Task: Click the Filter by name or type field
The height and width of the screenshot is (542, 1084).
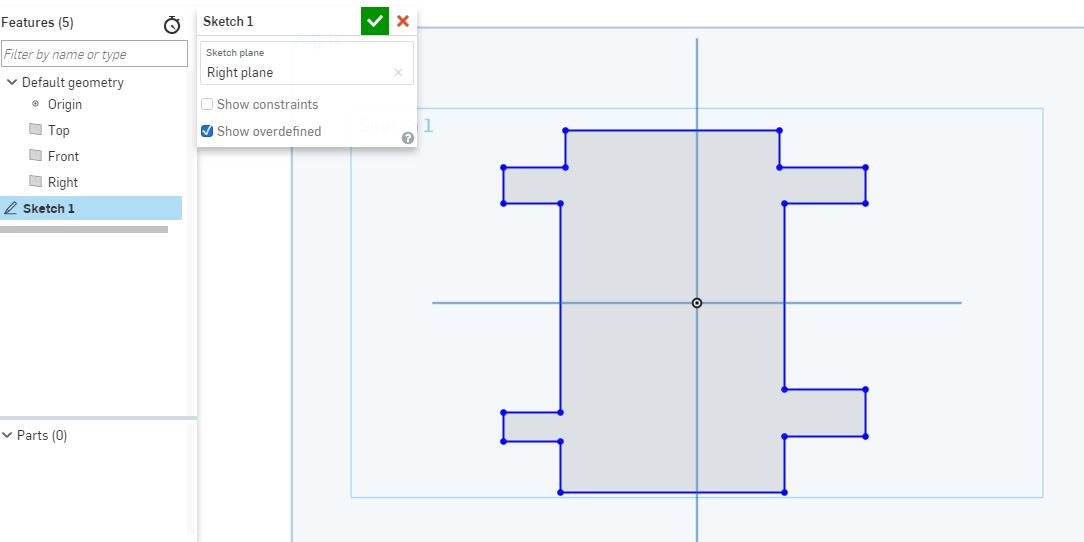Action: 94,54
